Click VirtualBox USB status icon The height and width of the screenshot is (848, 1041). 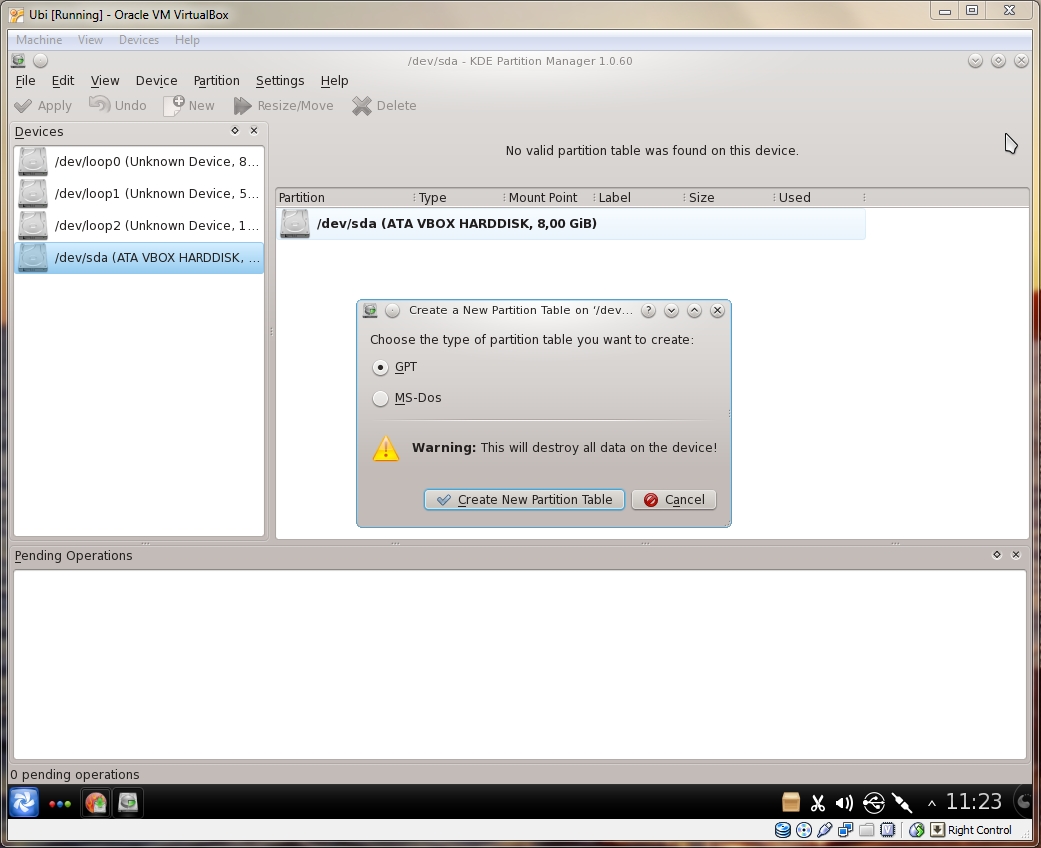pyautogui.click(x=825, y=830)
